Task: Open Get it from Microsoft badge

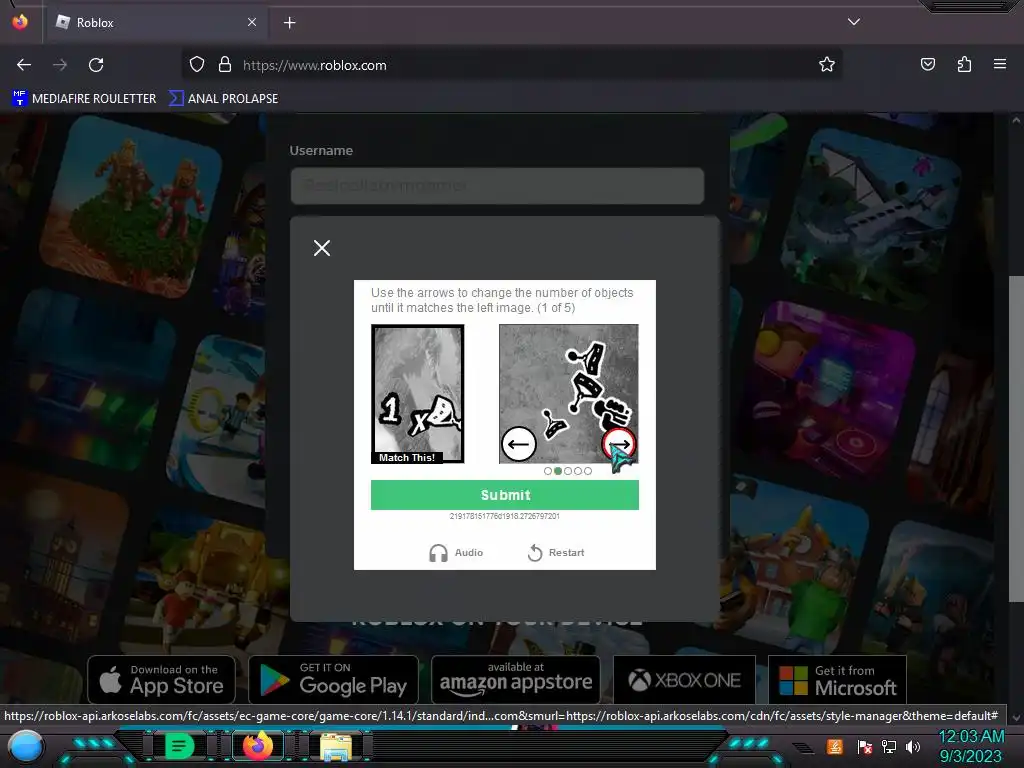Action: (837, 680)
